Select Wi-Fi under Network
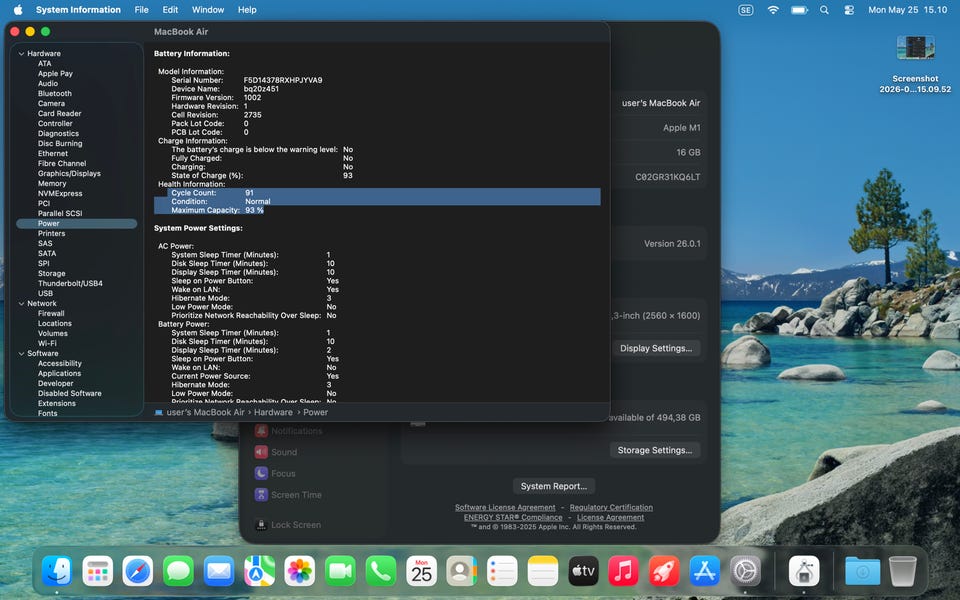Screen dimensions: 960x600 (x=47, y=343)
